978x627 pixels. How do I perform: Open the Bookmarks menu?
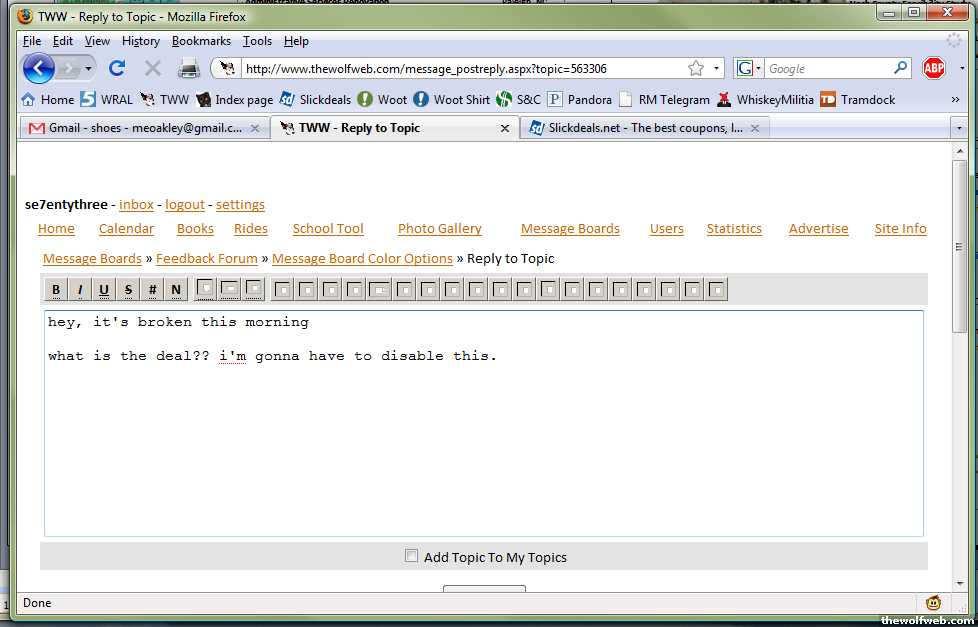201,41
